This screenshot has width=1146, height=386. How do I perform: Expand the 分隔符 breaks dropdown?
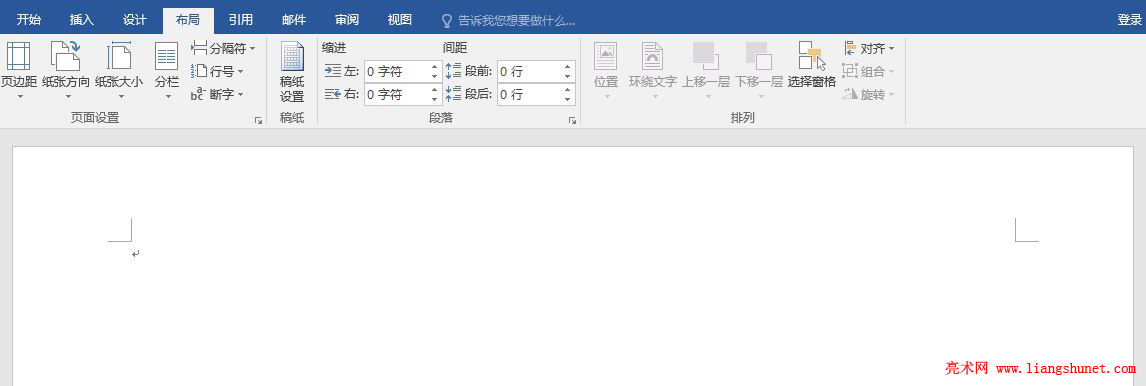[x=253, y=49]
